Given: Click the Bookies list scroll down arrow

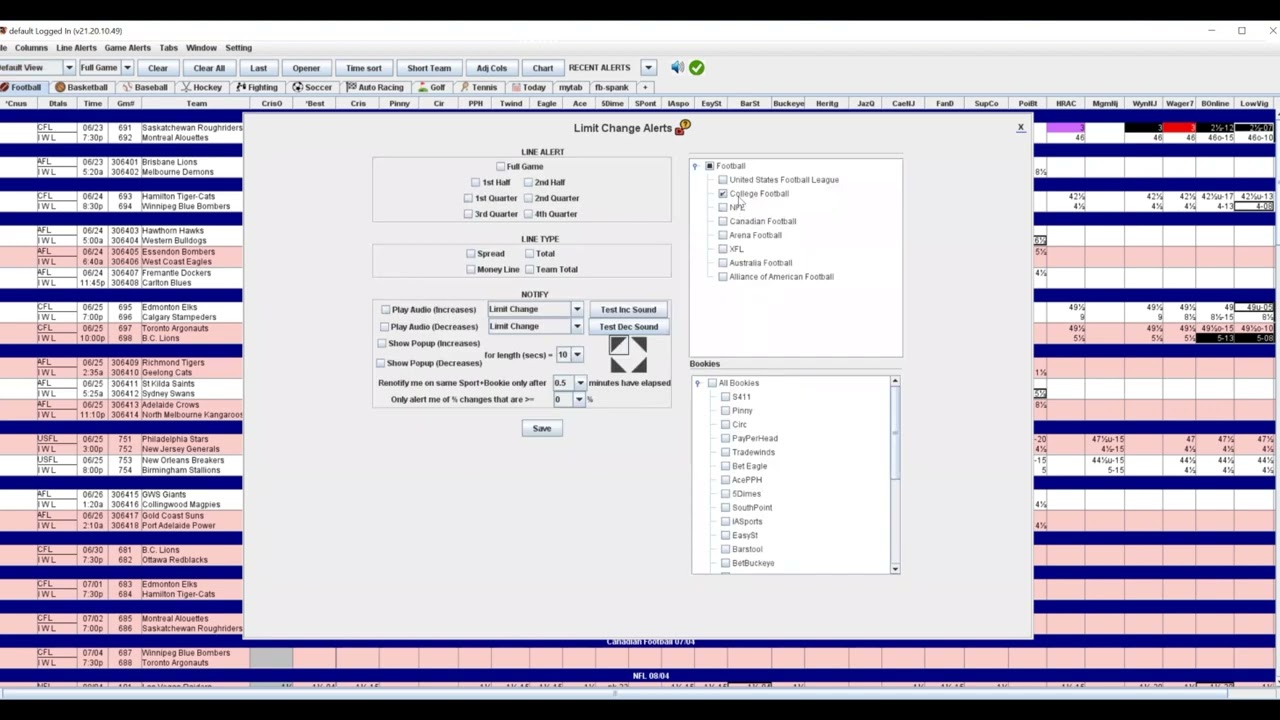Looking at the screenshot, I should [x=895, y=569].
